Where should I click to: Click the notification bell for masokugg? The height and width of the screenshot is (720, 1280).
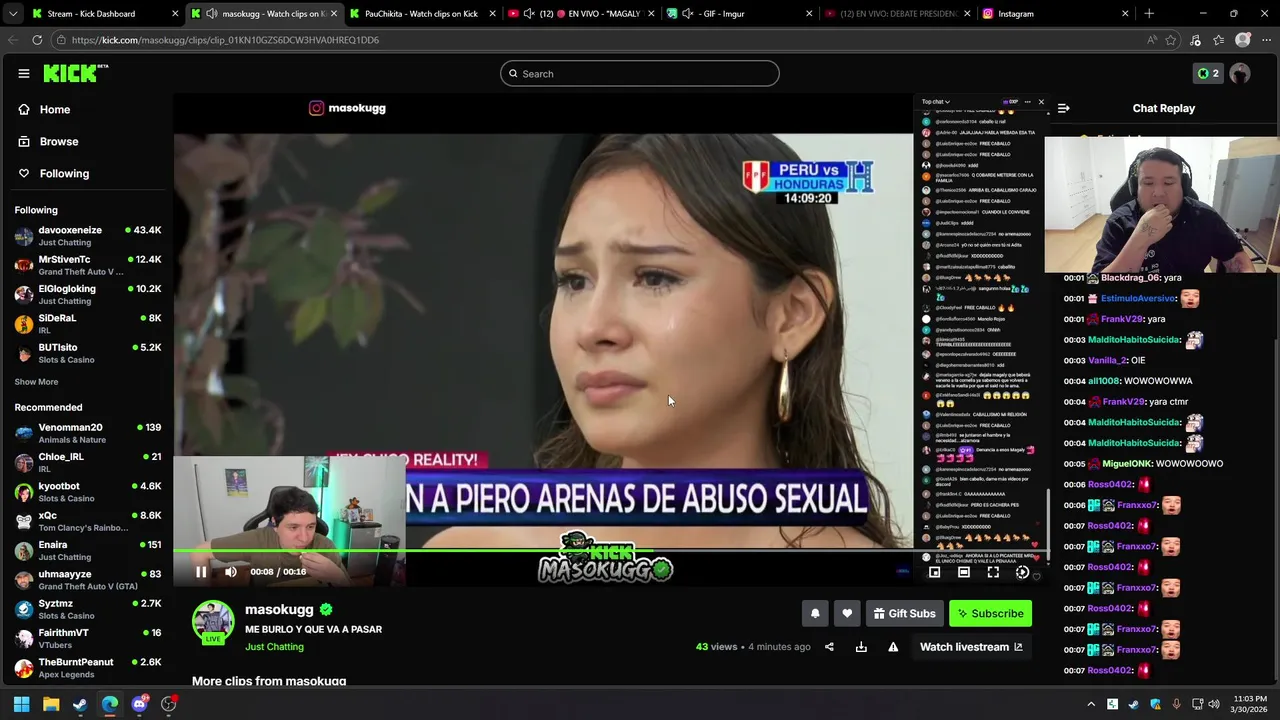click(815, 613)
